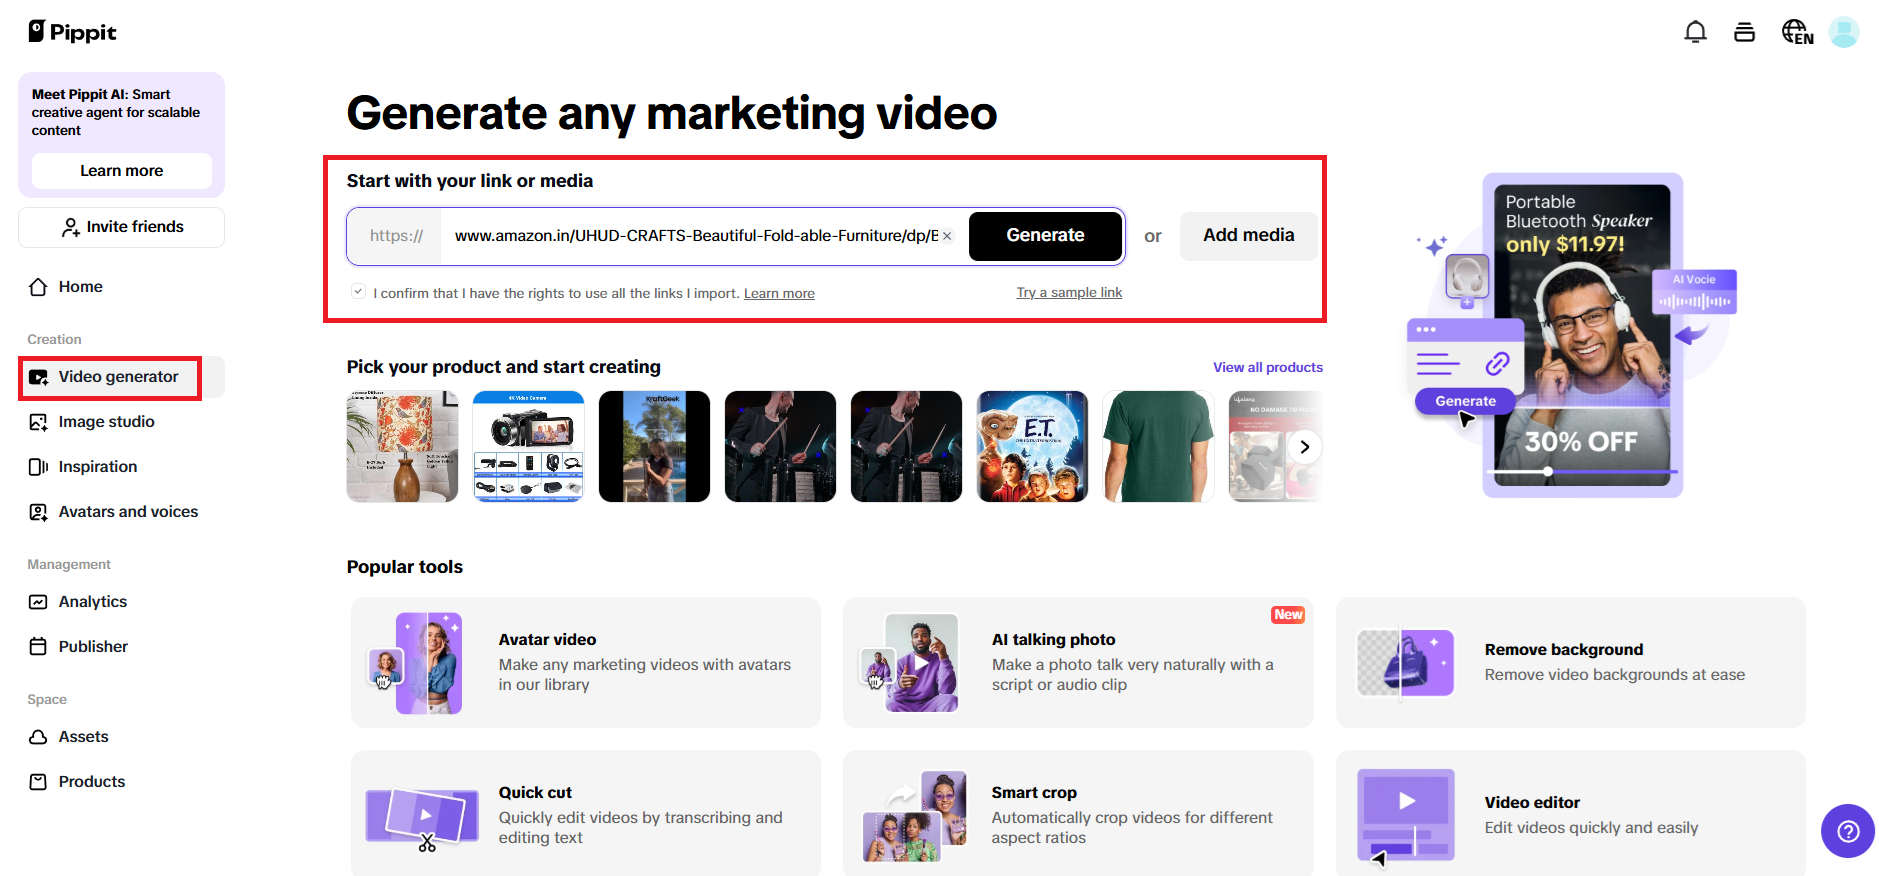Click the Smart crop illustration
The height and width of the screenshot is (876, 1879).
[x=915, y=816]
